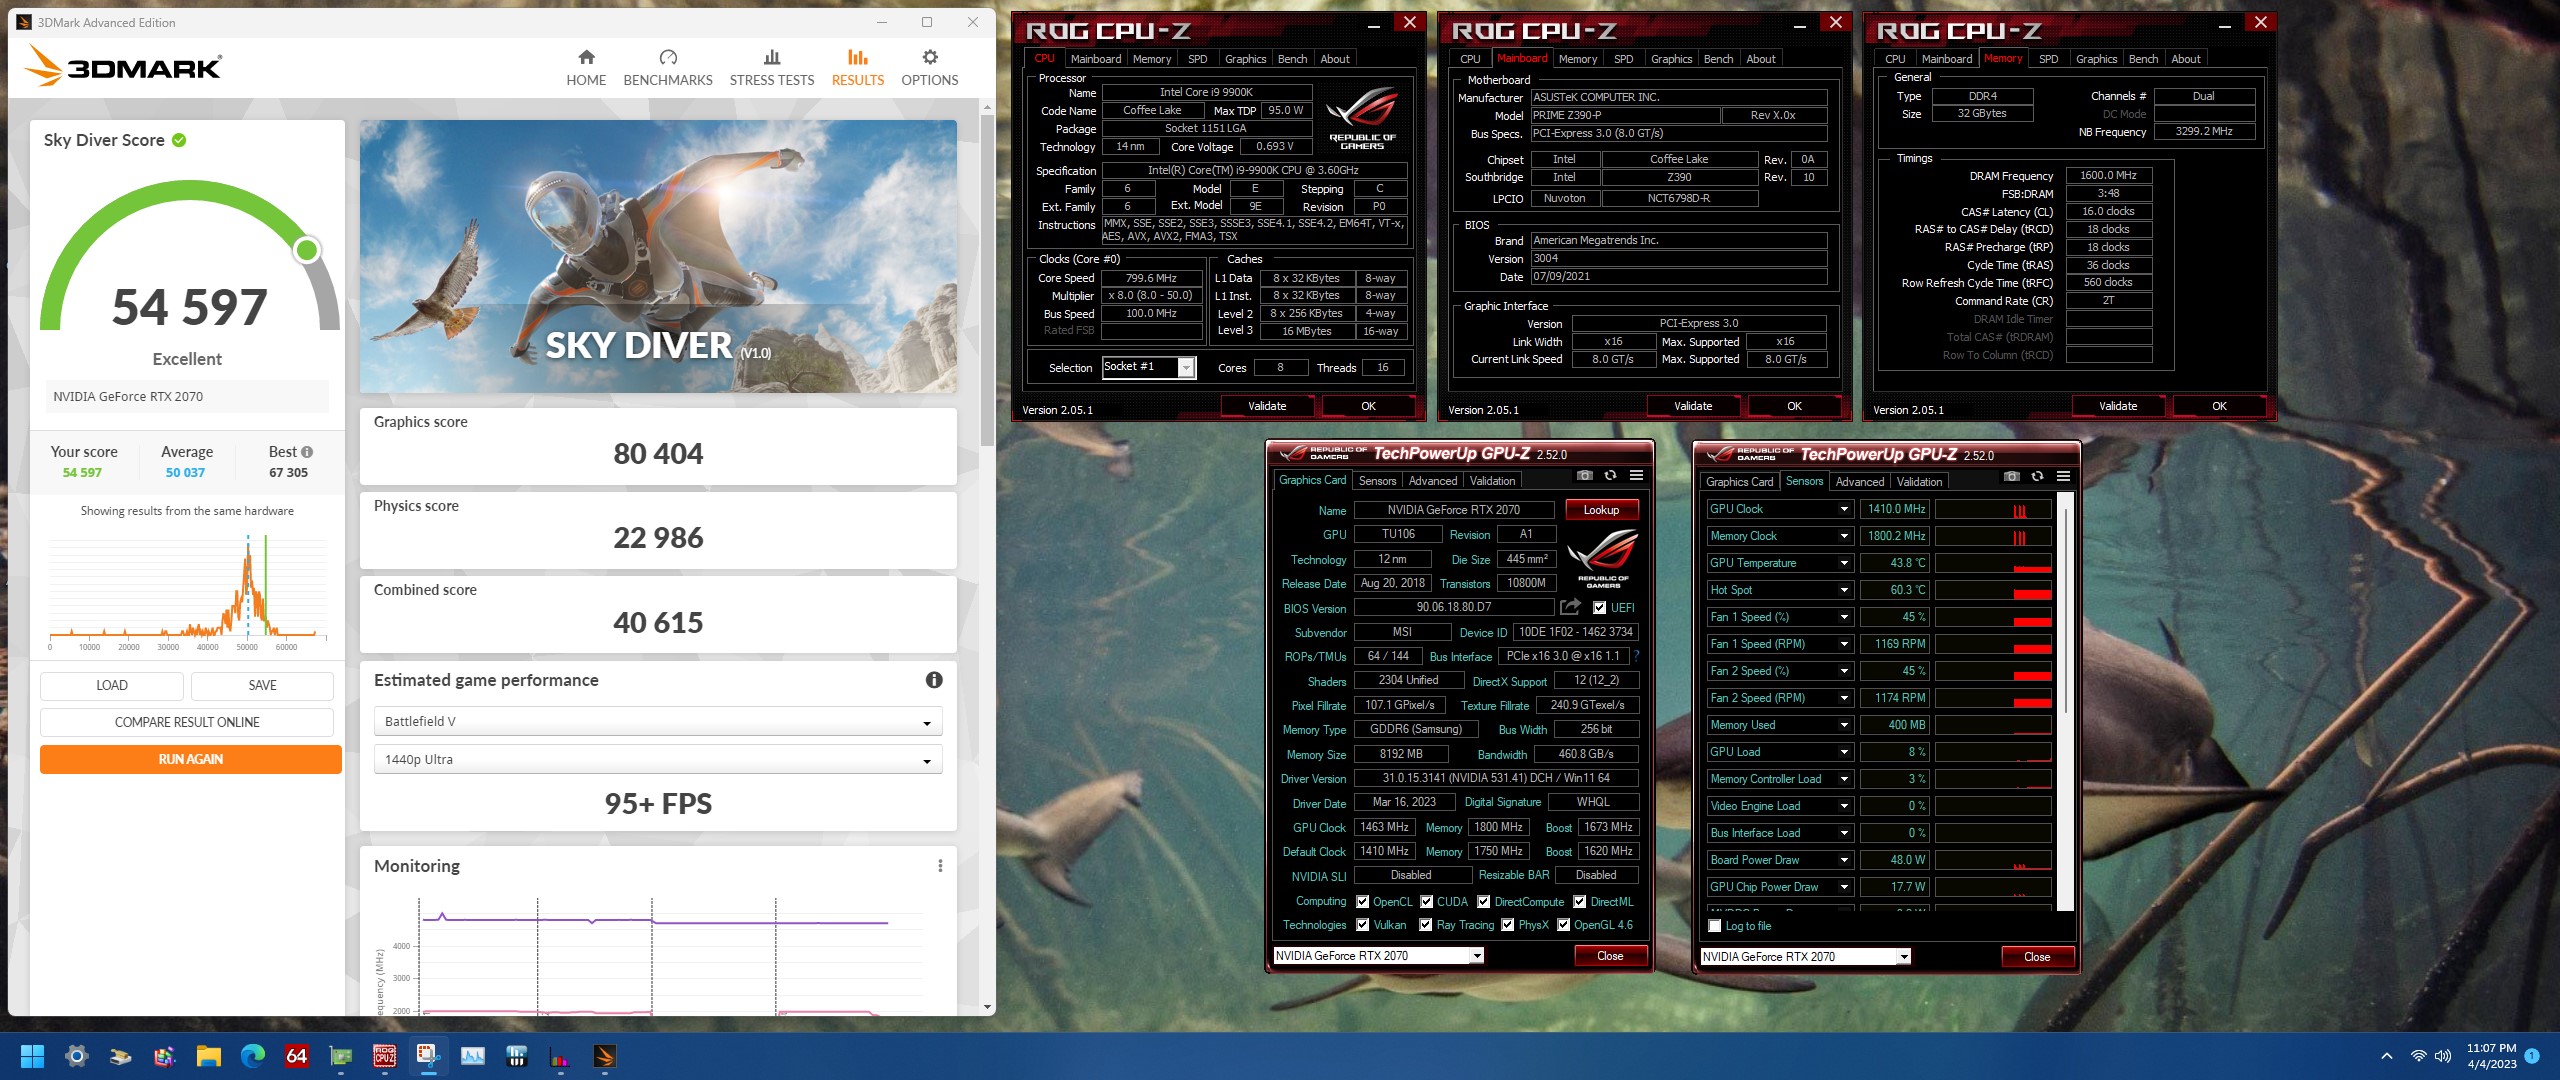
Task: Click the Bus Interface question mark
Action: tap(1637, 656)
